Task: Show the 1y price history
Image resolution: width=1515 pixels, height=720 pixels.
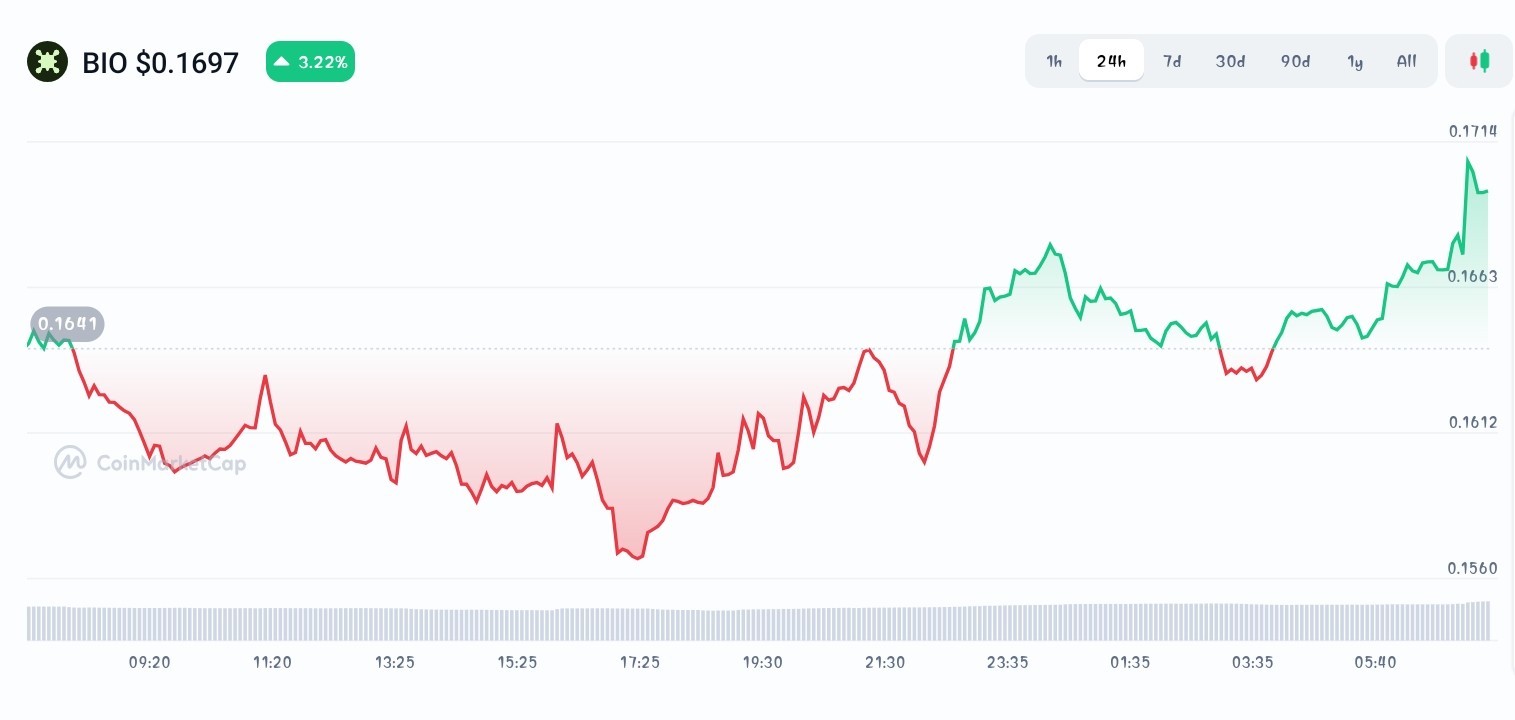Action: 1355,61
